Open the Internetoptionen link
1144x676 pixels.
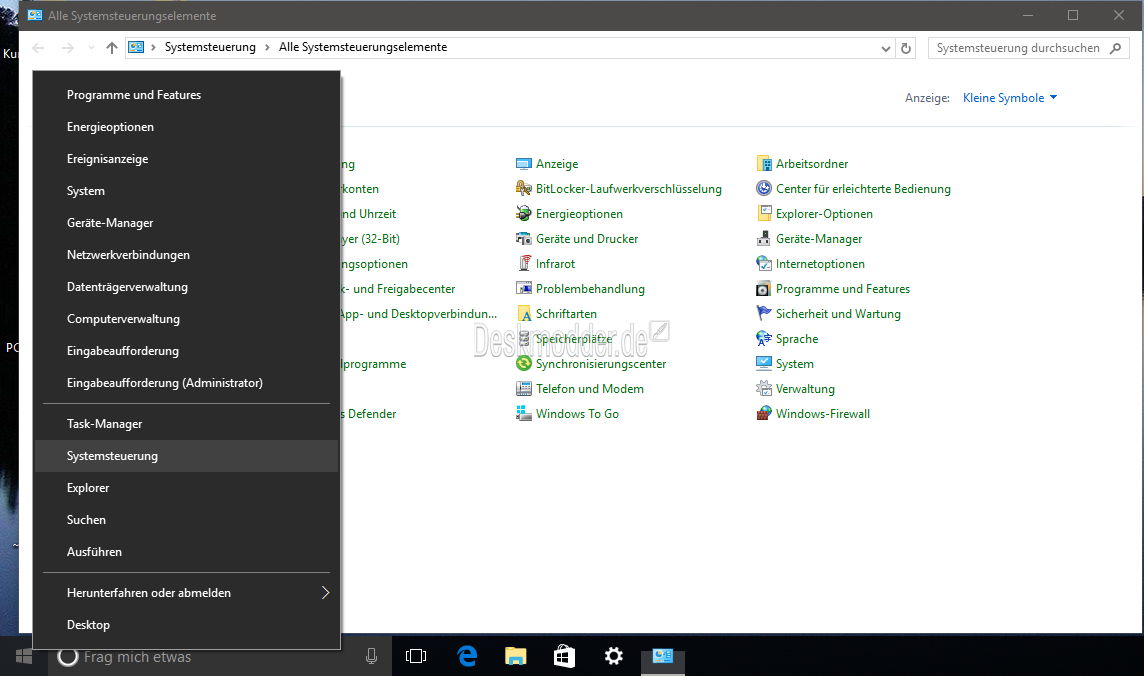pyautogui.click(x=820, y=264)
